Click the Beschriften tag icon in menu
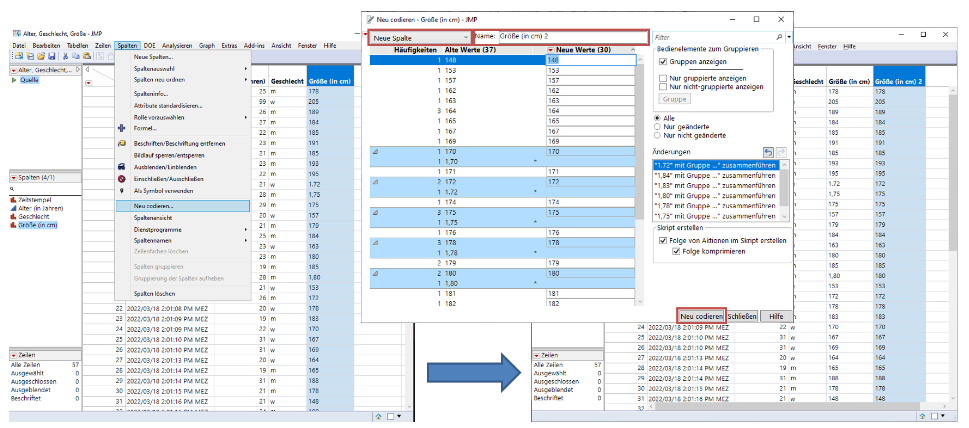This screenshot has width=969, height=428. click(x=121, y=143)
